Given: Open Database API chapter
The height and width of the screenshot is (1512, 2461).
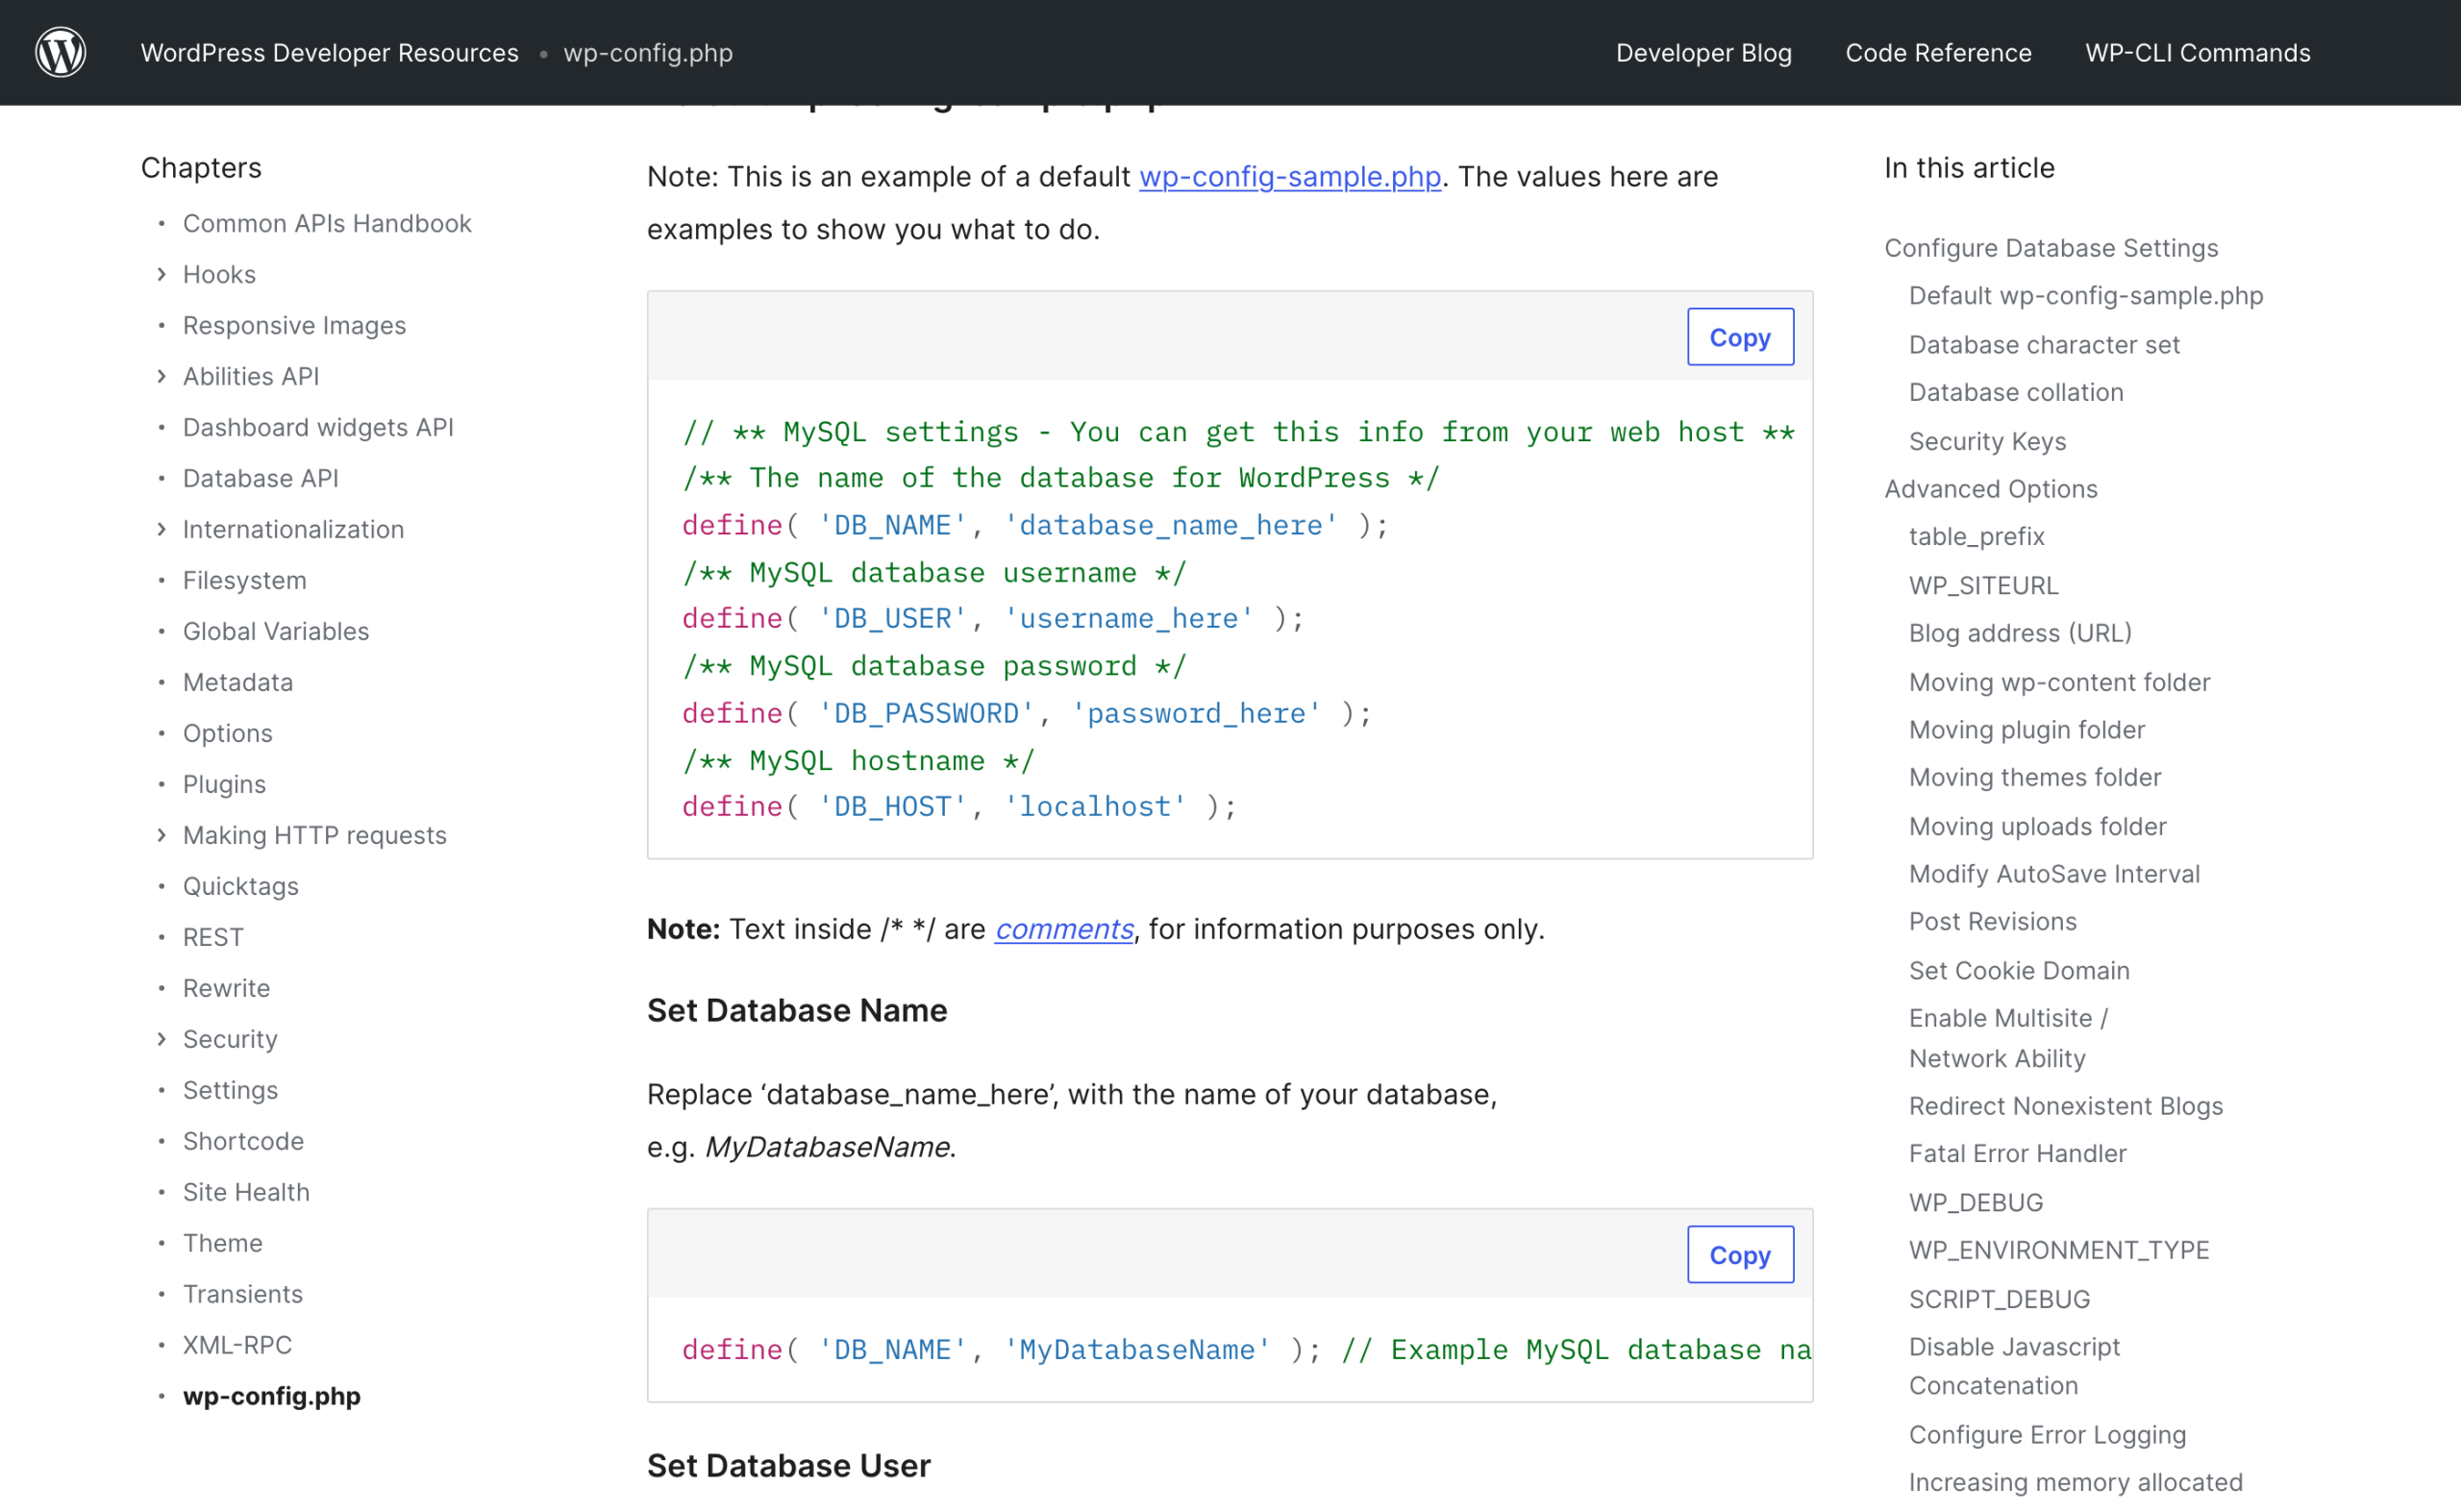Looking at the screenshot, I should (260, 478).
